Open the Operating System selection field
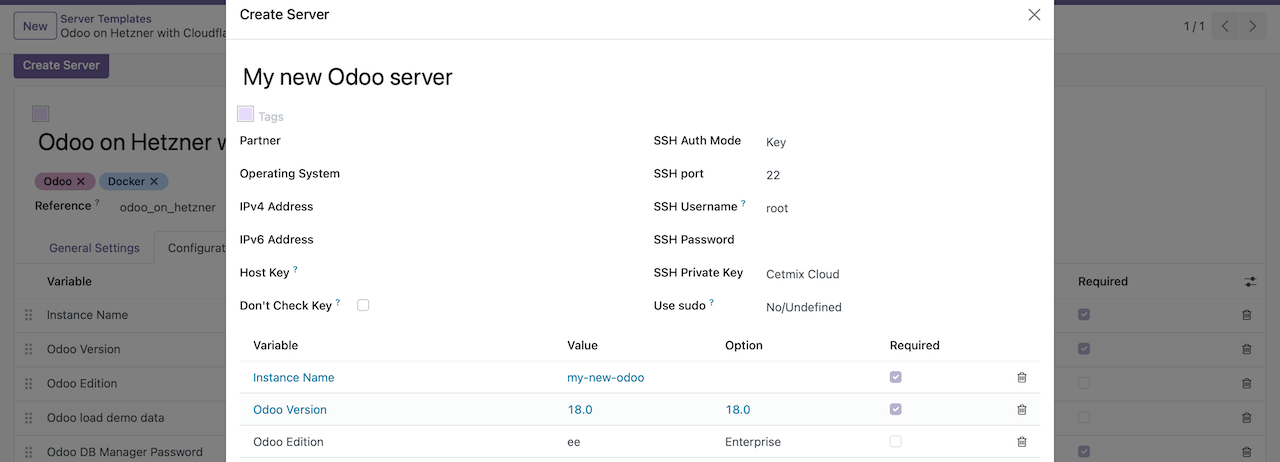Image resolution: width=1280 pixels, height=462 pixels. [490, 174]
